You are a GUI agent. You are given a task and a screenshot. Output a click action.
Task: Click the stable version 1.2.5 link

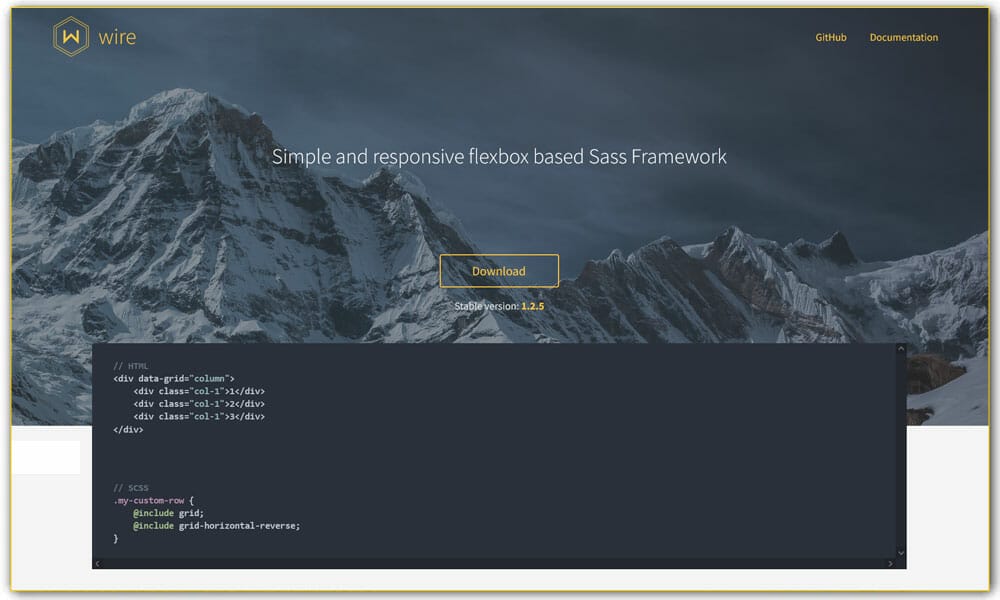pos(532,306)
